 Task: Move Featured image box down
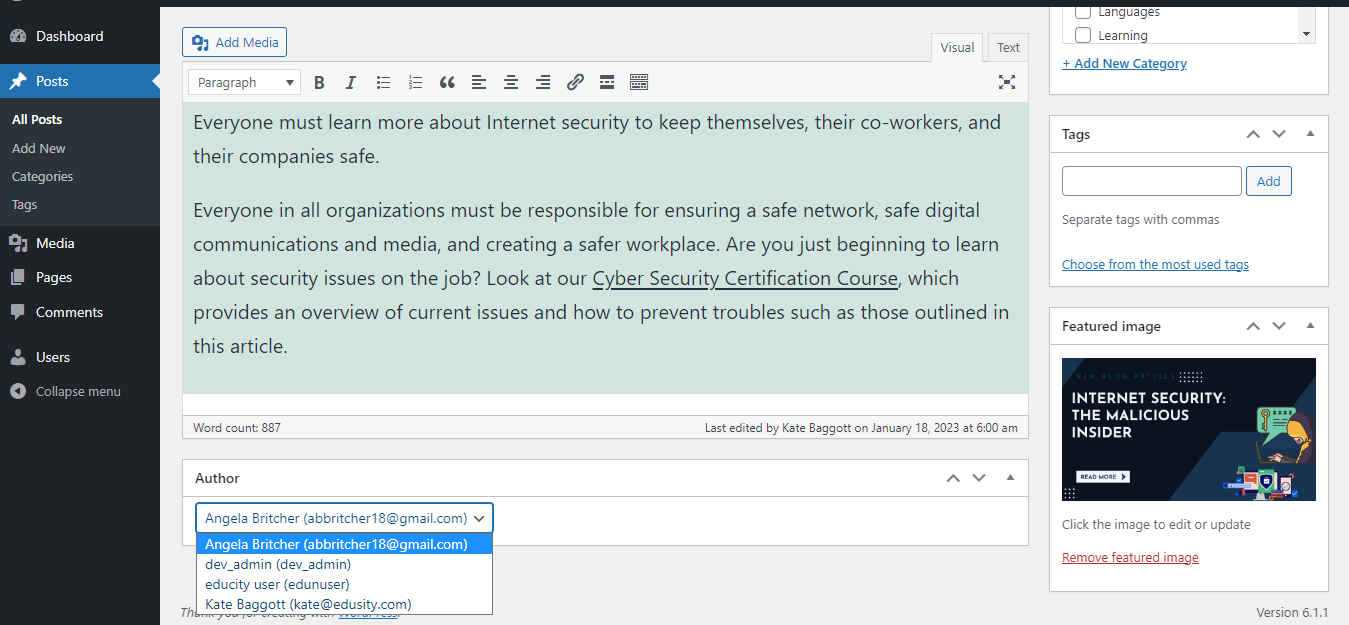coord(1279,326)
